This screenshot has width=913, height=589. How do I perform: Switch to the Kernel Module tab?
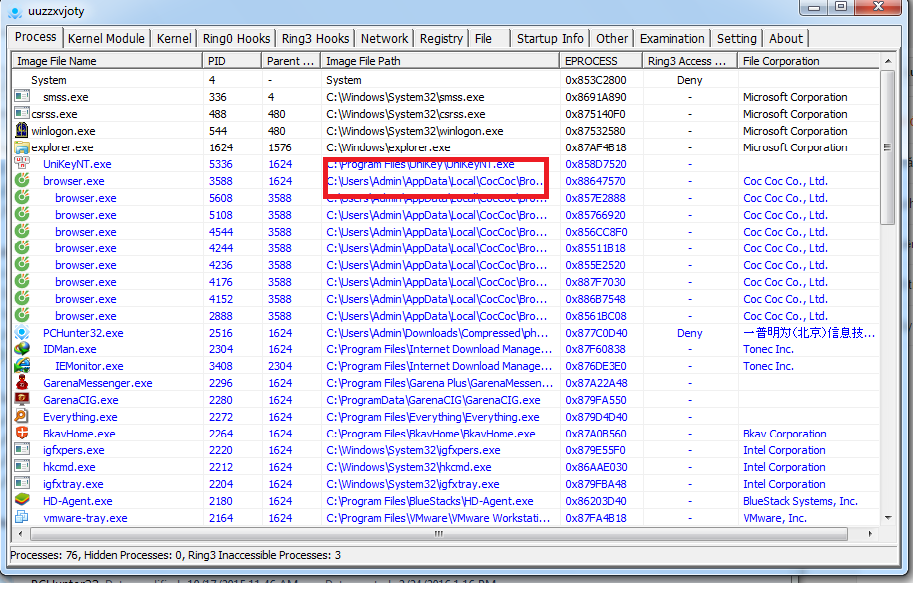coord(106,39)
